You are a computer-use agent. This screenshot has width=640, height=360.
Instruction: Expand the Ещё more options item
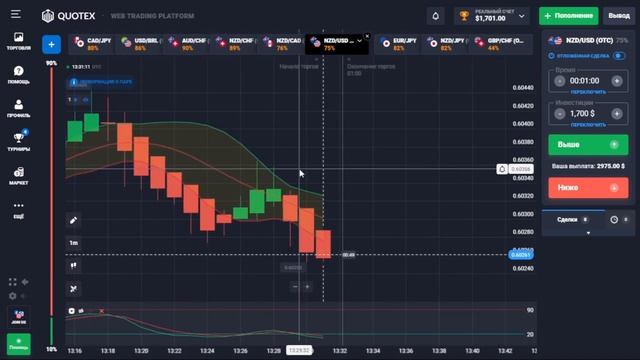pos(18,210)
